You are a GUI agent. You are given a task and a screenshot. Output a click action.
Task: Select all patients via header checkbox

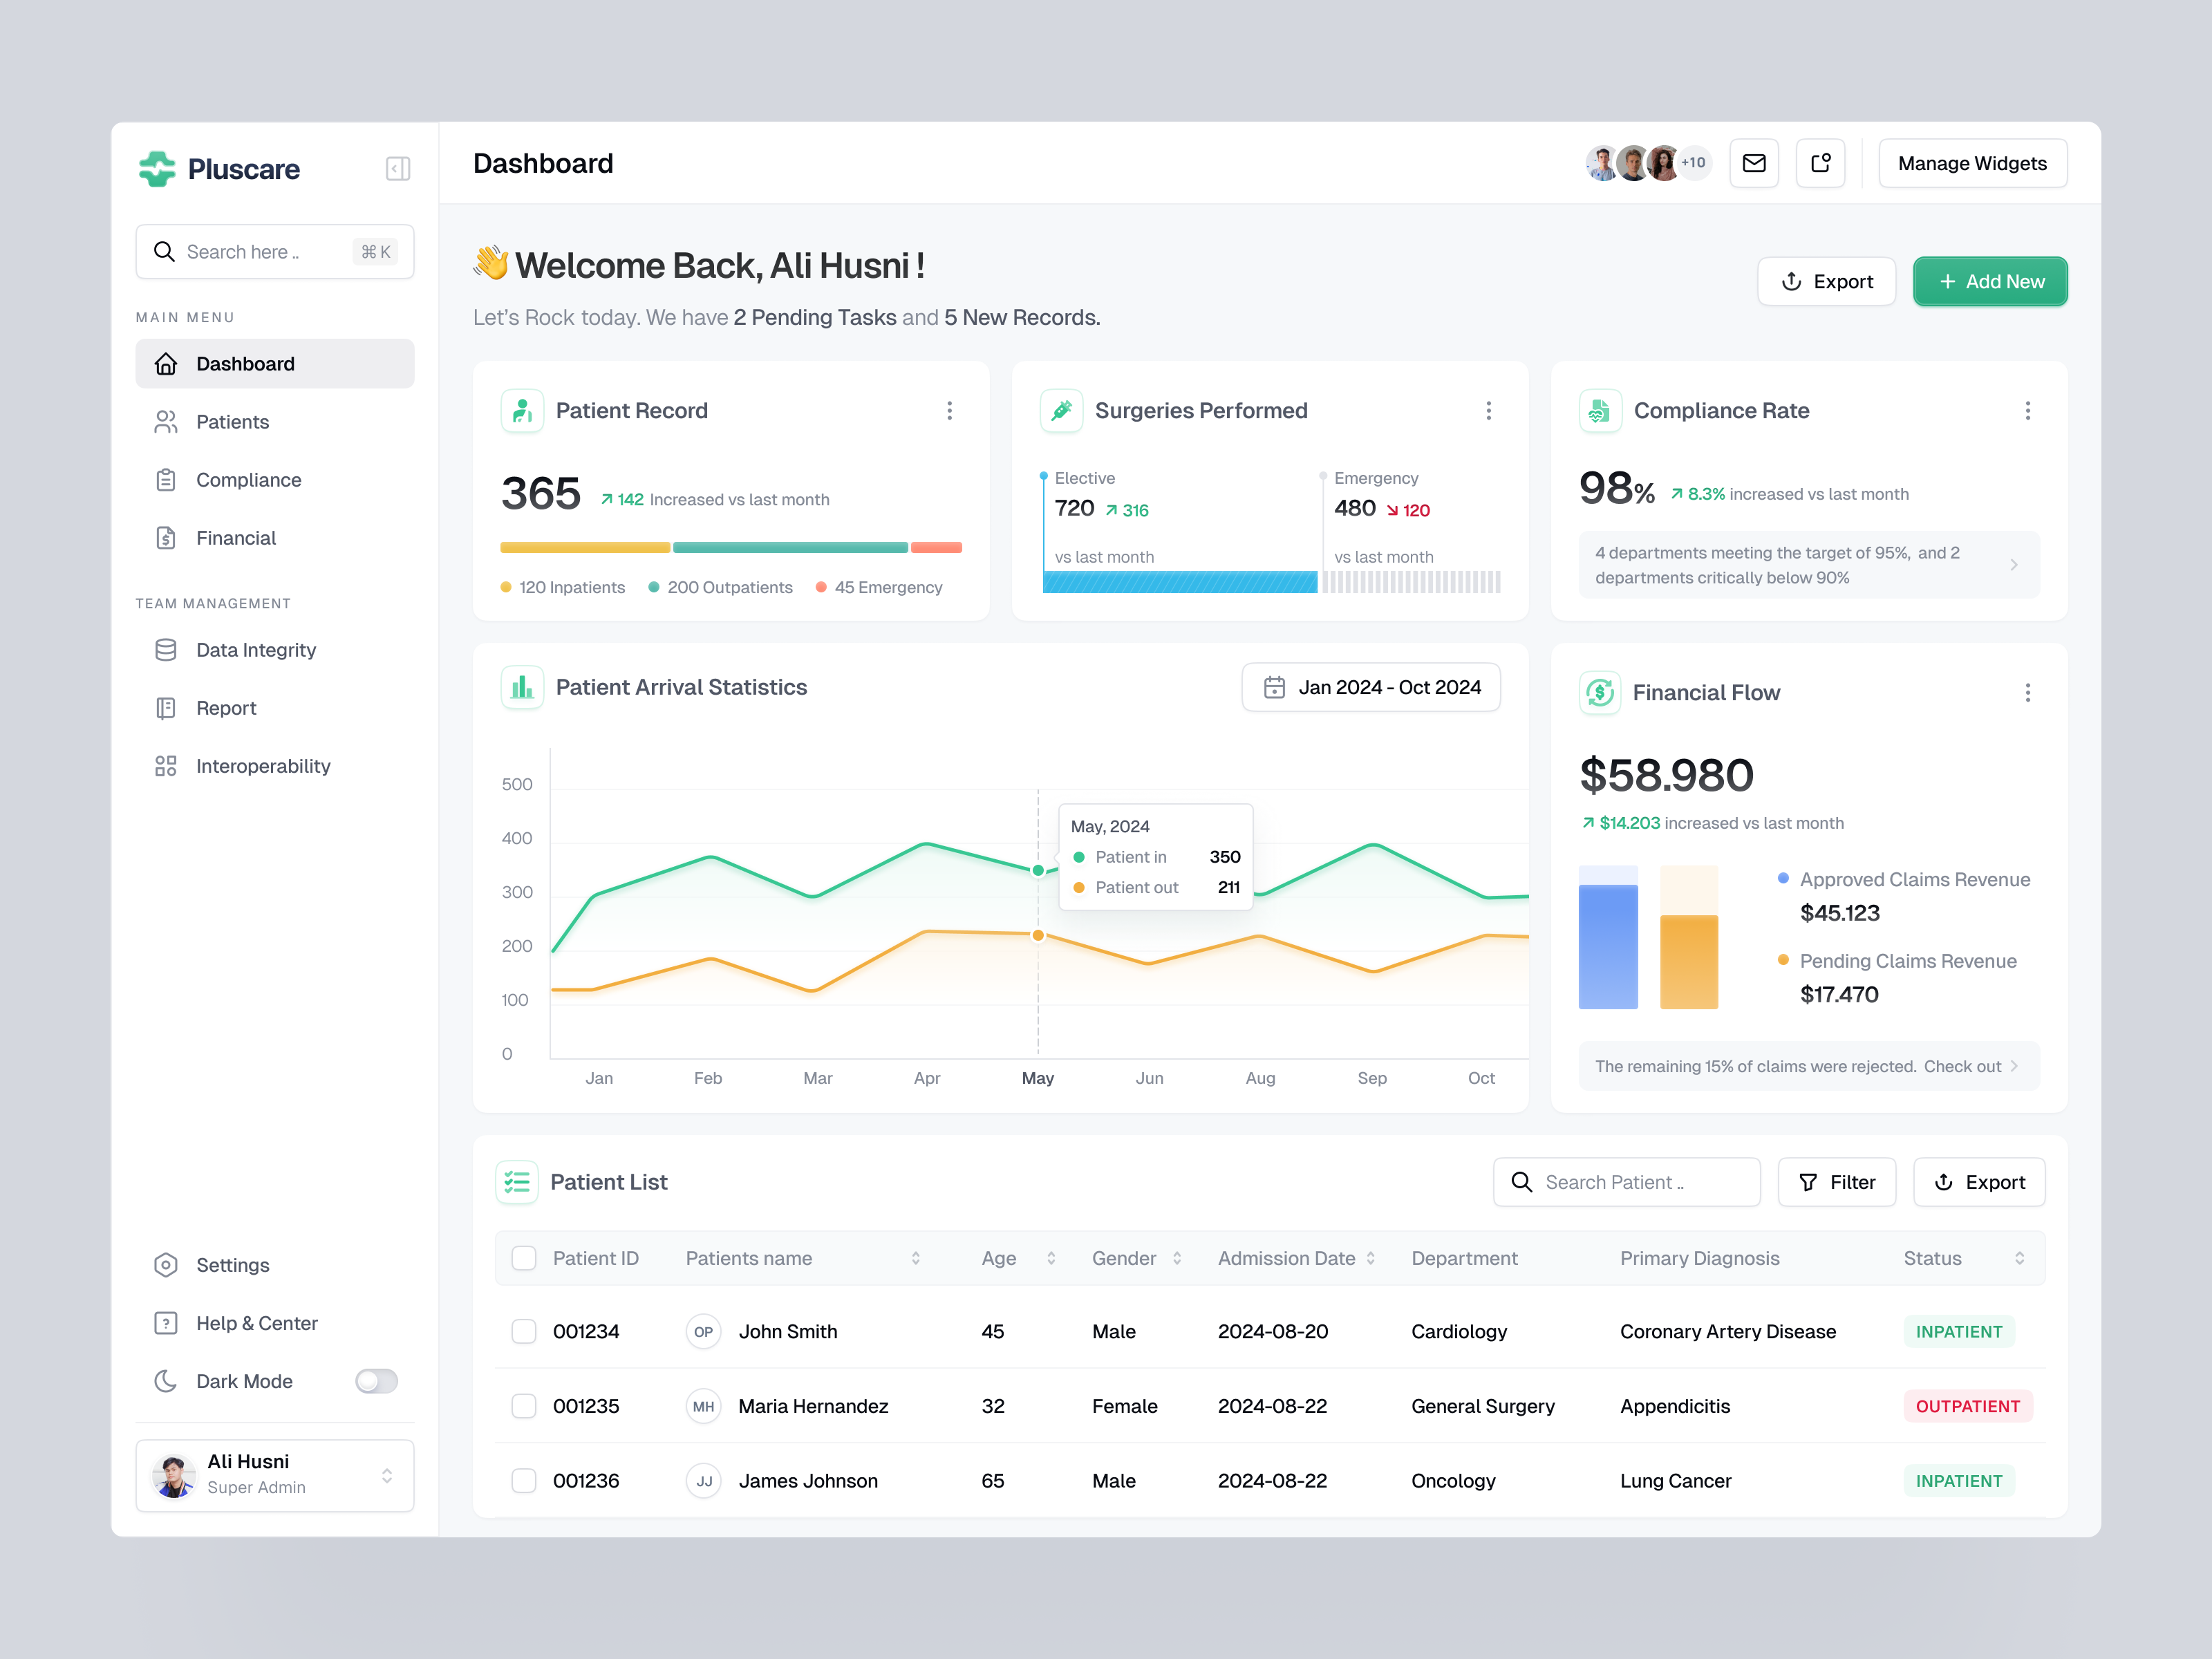(524, 1258)
